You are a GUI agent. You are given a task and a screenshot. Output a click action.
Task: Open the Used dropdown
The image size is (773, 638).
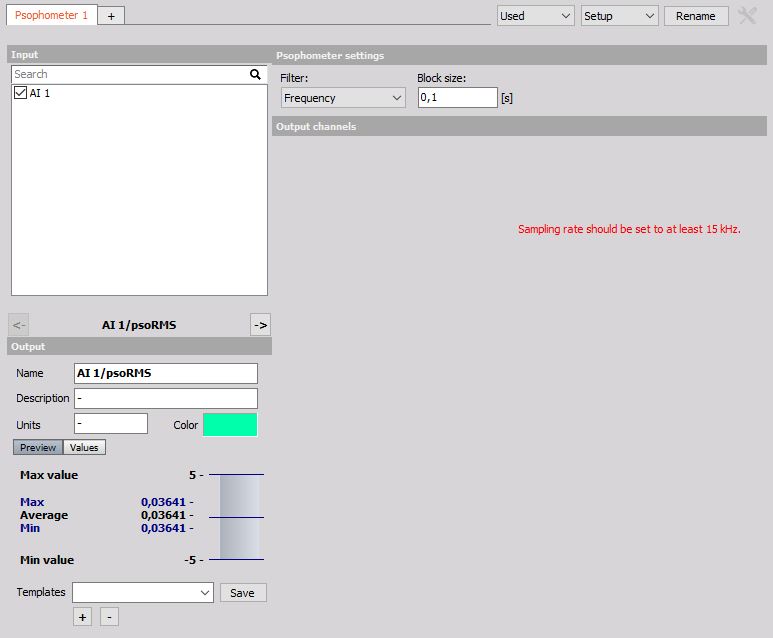click(535, 16)
